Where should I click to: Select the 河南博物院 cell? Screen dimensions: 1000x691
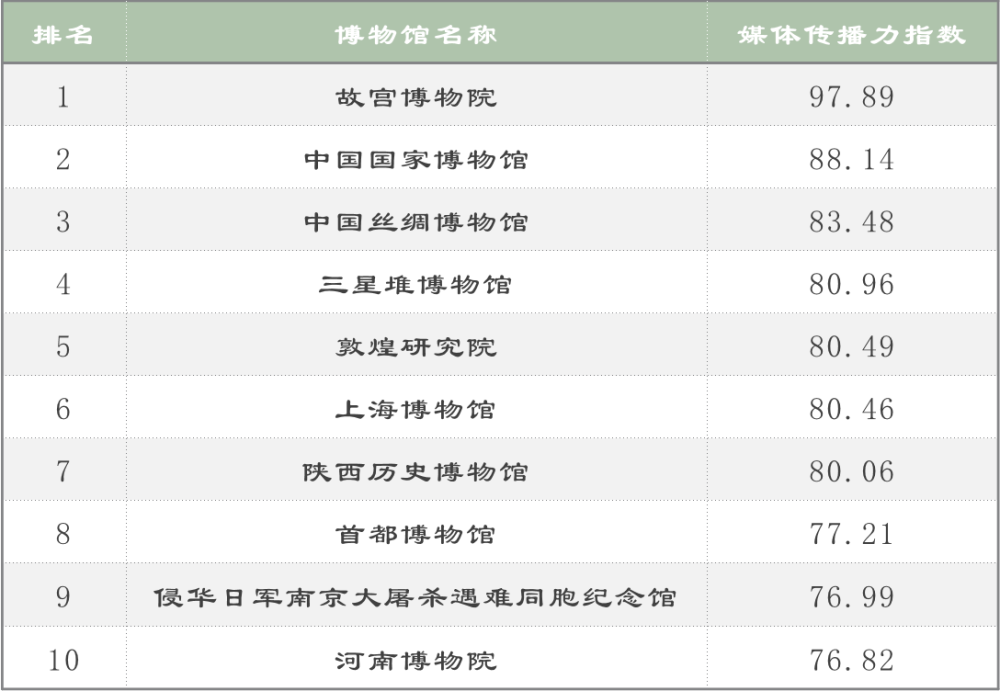pos(416,660)
